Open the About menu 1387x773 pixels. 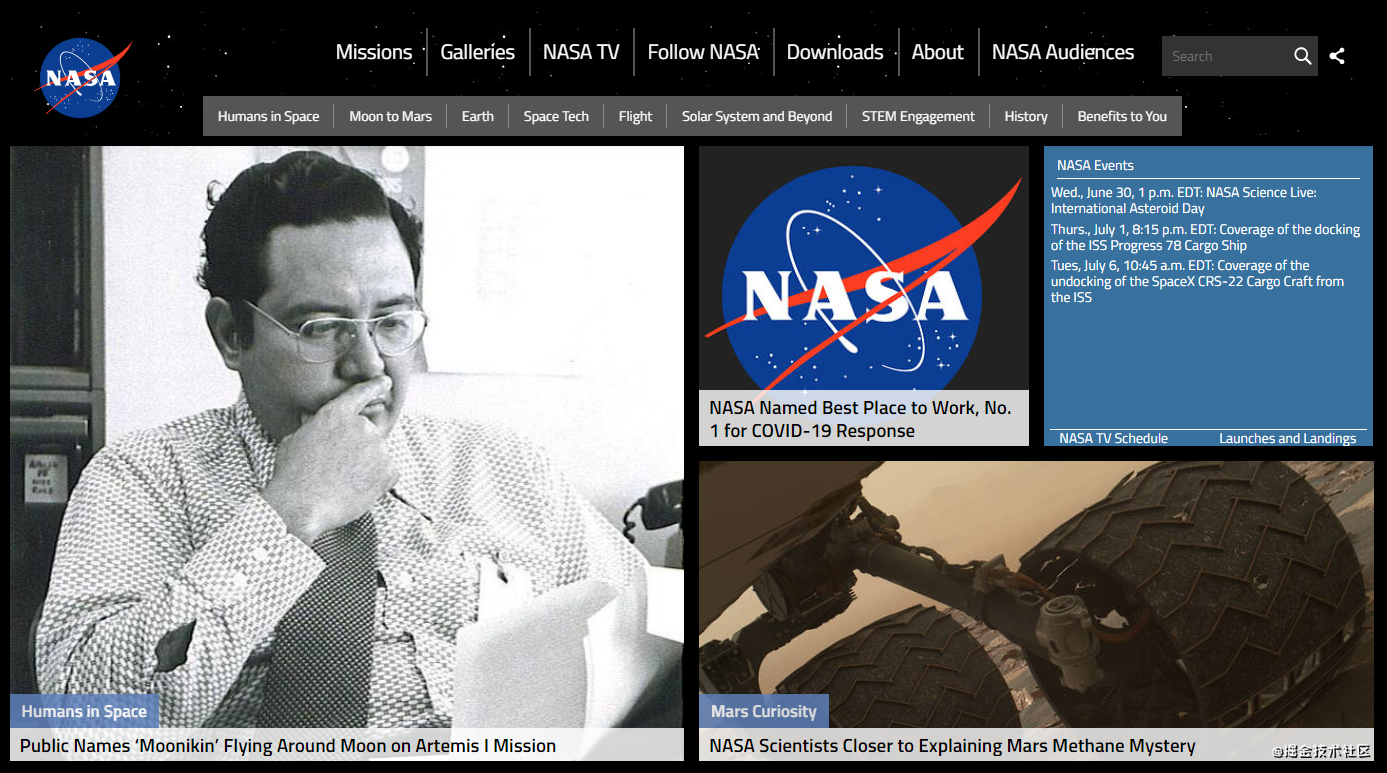(x=937, y=52)
